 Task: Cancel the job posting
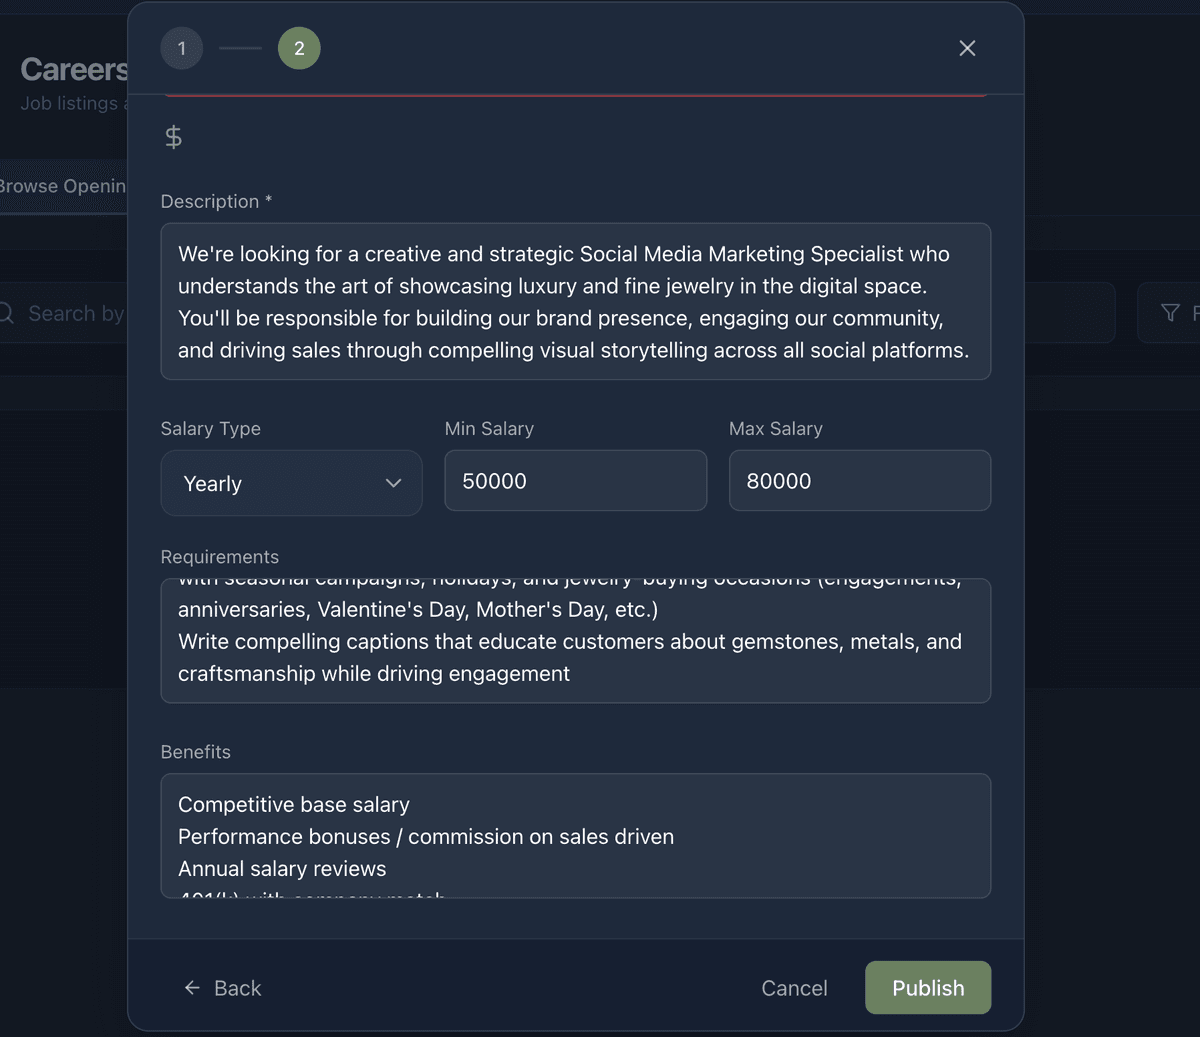pyautogui.click(x=794, y=988)
